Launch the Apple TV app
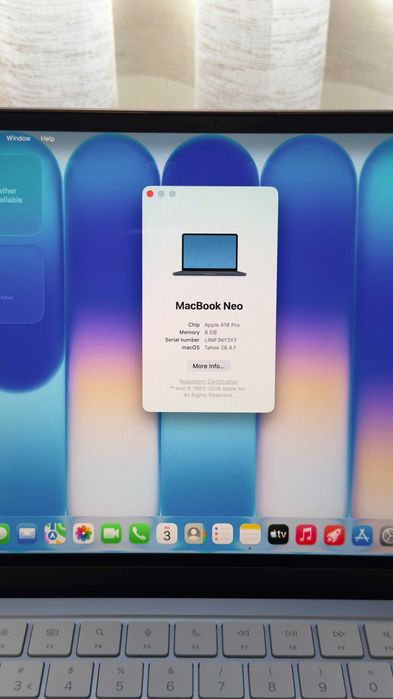The image size is (393, 699). coord(278,534)
